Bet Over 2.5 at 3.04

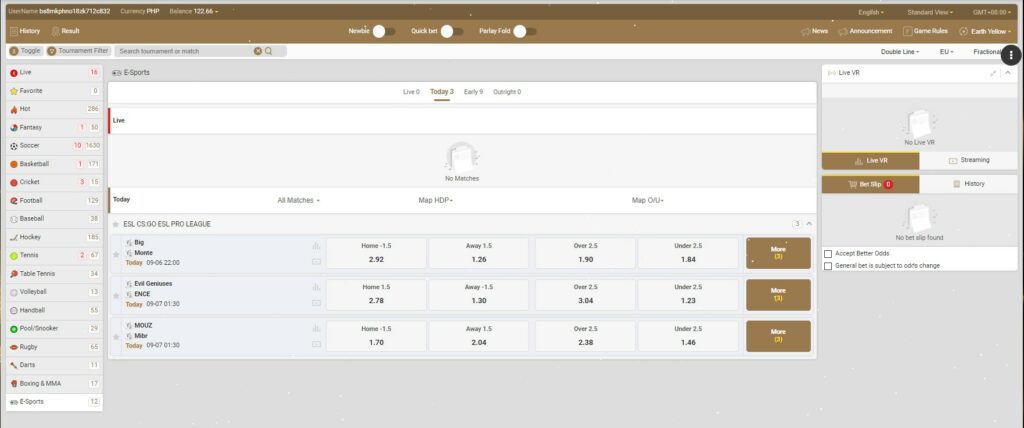[585, 294]
